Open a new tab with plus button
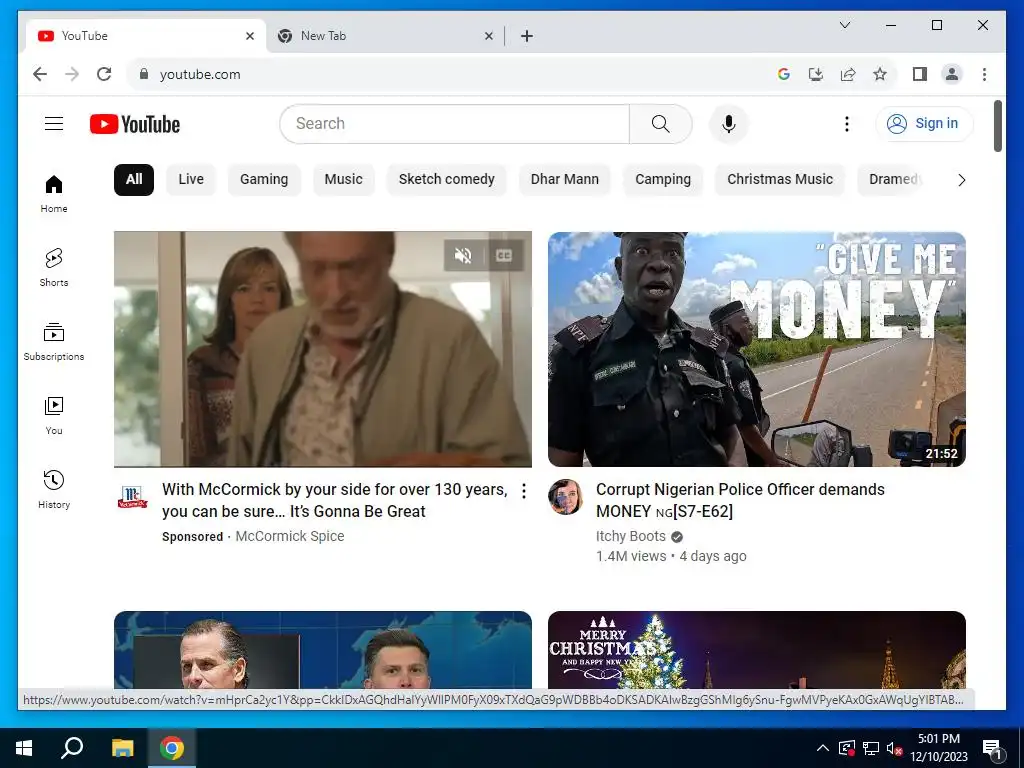This screenshot has height=768, width=1024. click(x=526, y=36)
